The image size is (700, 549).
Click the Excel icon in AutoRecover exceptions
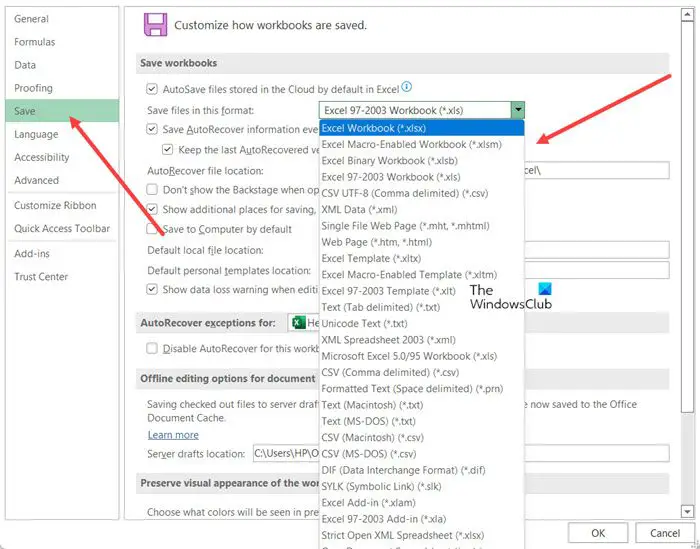pos(298,322)
